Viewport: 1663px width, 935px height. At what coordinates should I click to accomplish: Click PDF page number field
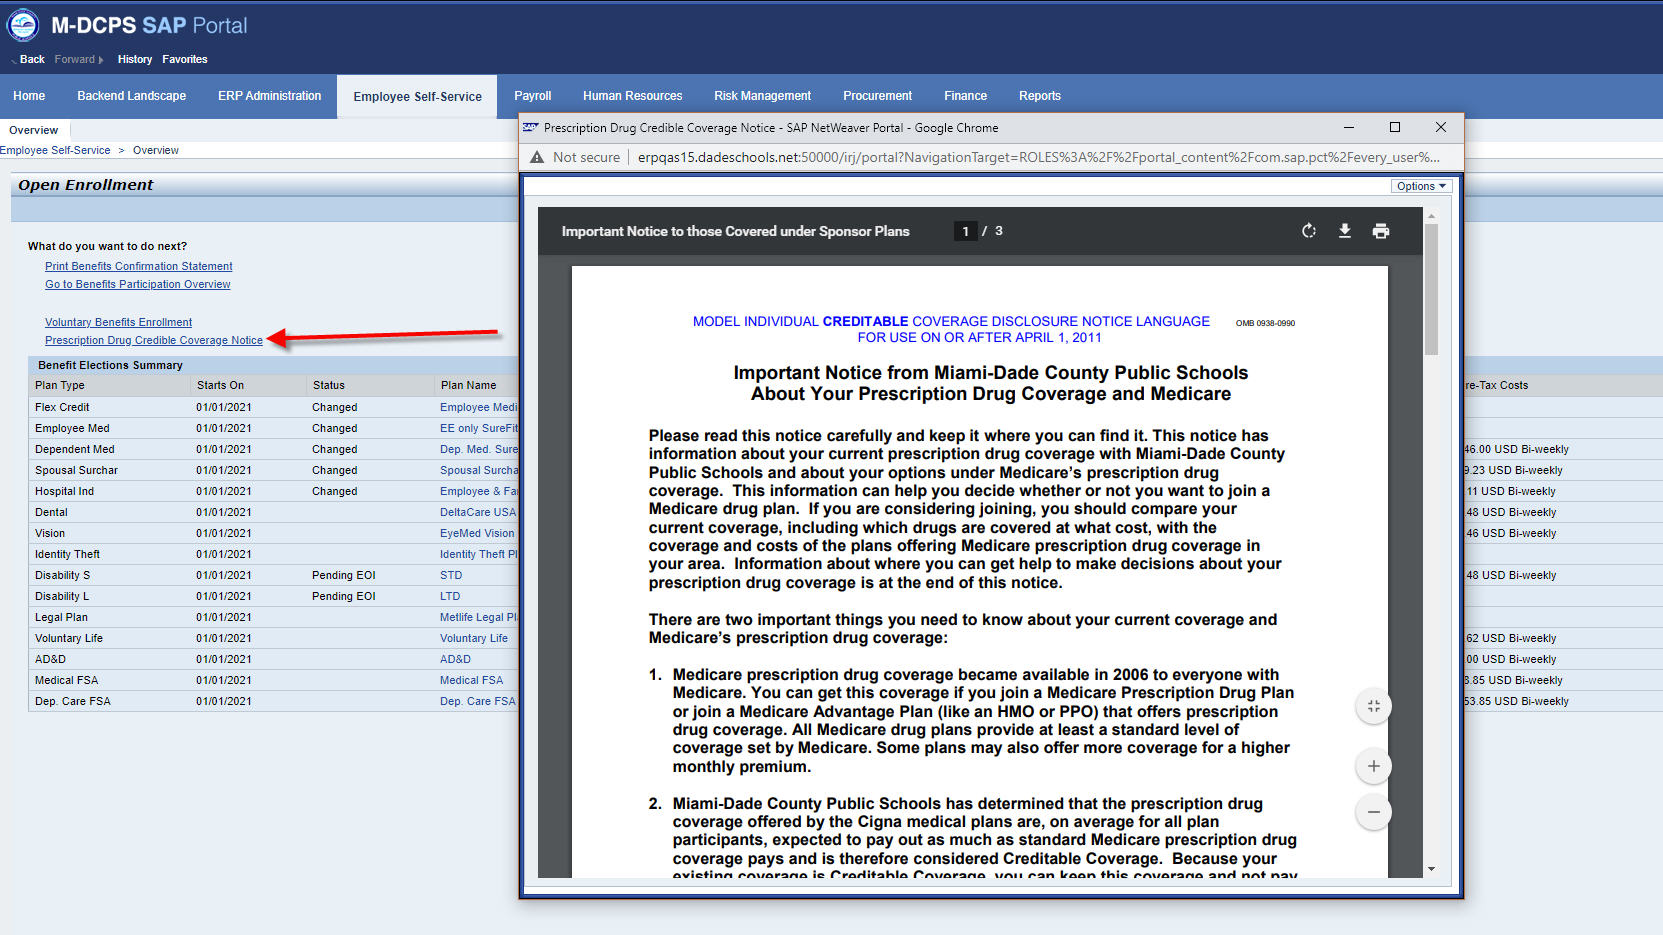pos(965,231)
